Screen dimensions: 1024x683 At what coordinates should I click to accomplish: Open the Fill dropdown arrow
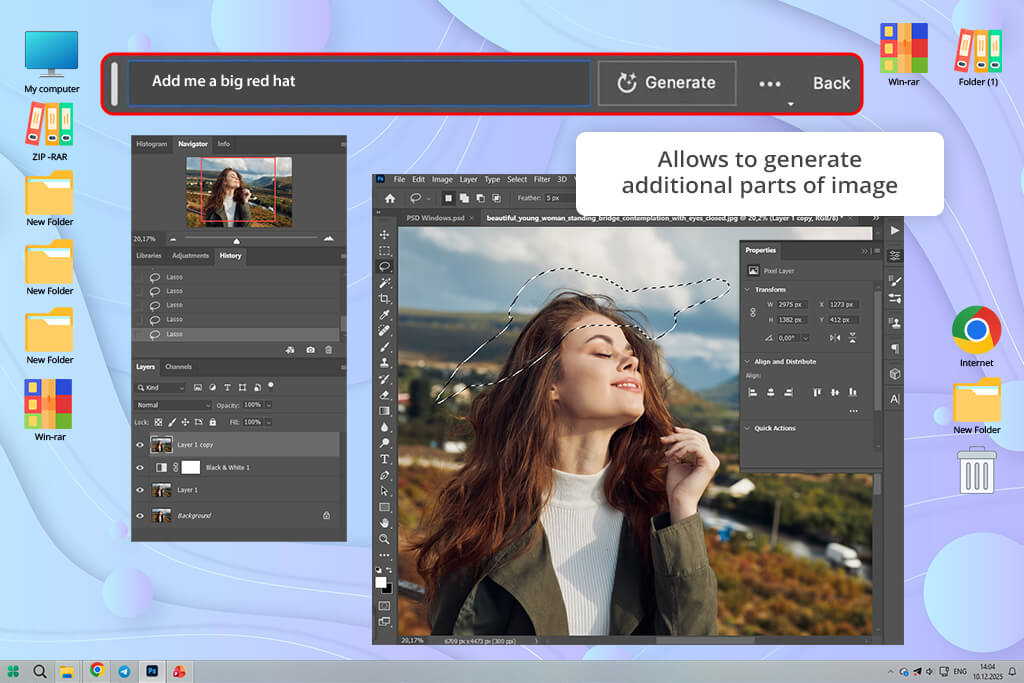pyautogui.click(x=268, y=422)
